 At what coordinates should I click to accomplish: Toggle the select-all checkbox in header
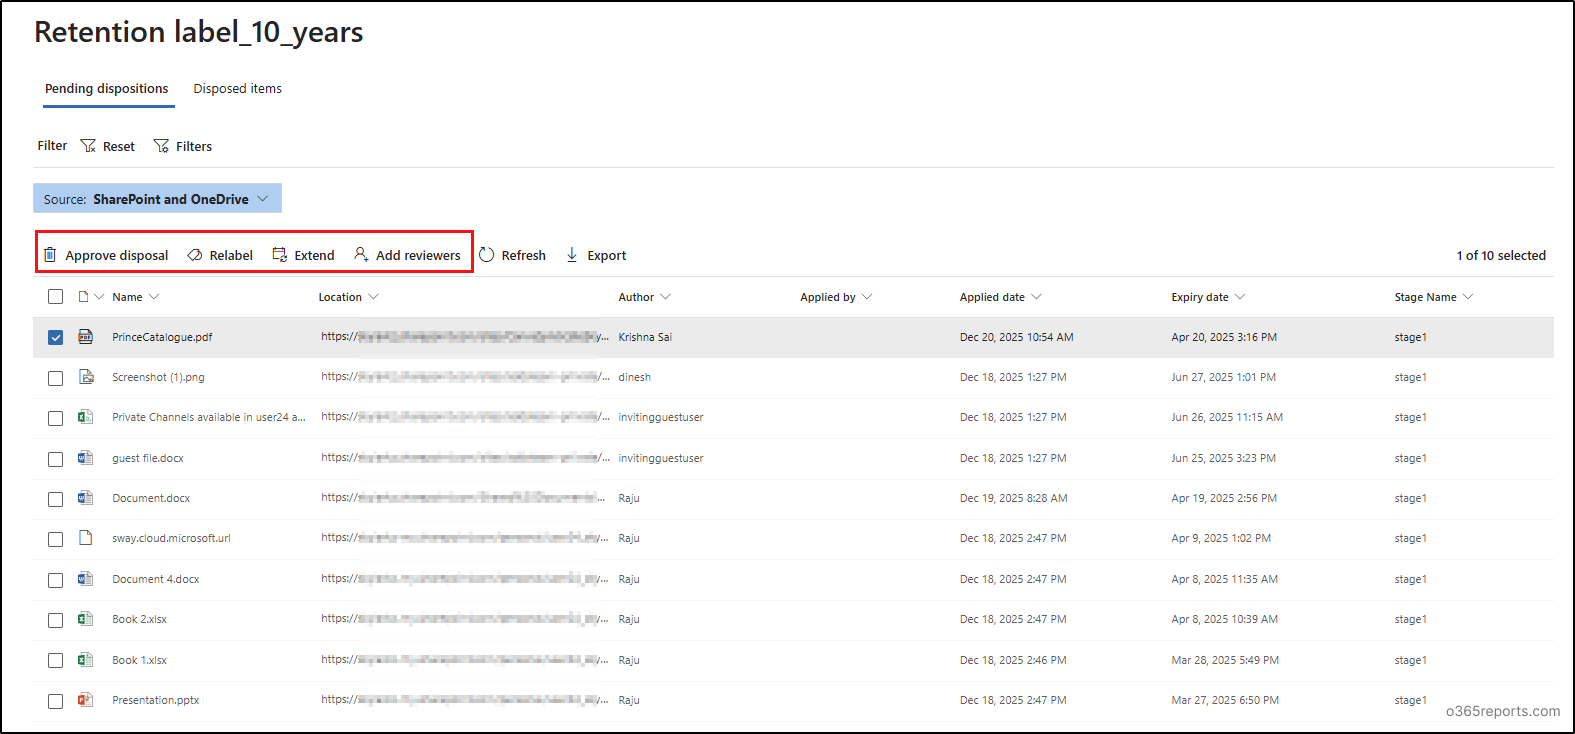pos(56,297)
